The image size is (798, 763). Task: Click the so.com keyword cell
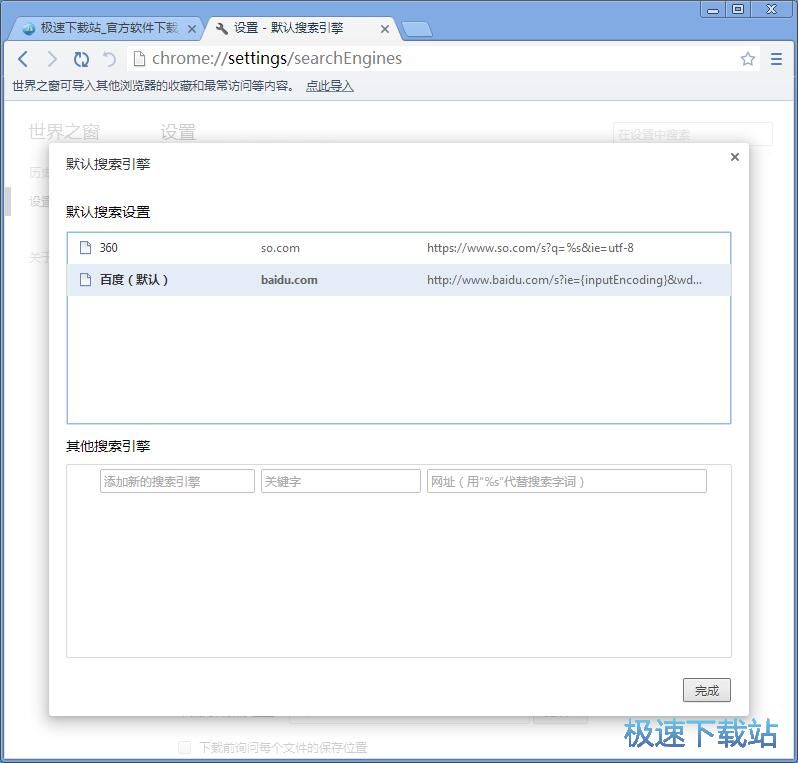tap(280, 248)
